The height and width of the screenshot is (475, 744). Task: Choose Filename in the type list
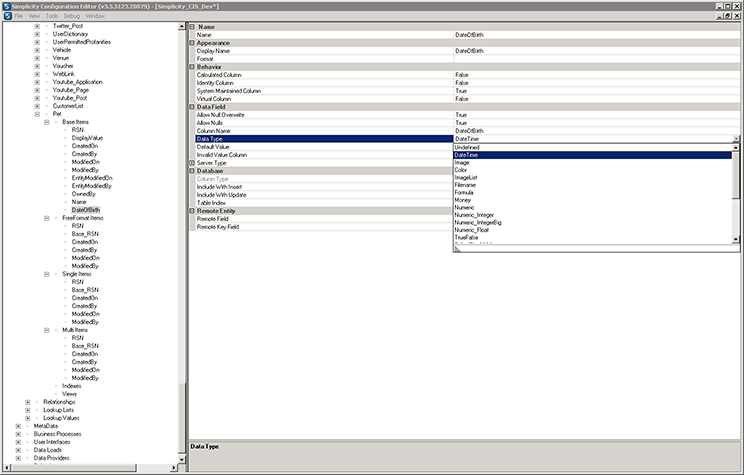[x=593, y=185]
